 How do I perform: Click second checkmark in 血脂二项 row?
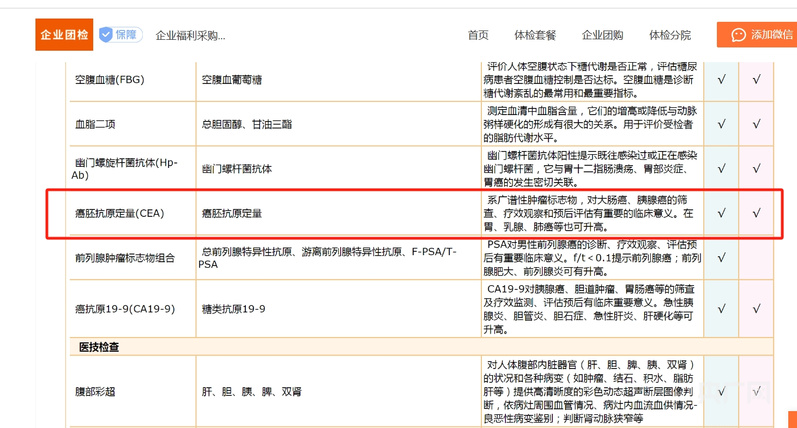(756, 124)
